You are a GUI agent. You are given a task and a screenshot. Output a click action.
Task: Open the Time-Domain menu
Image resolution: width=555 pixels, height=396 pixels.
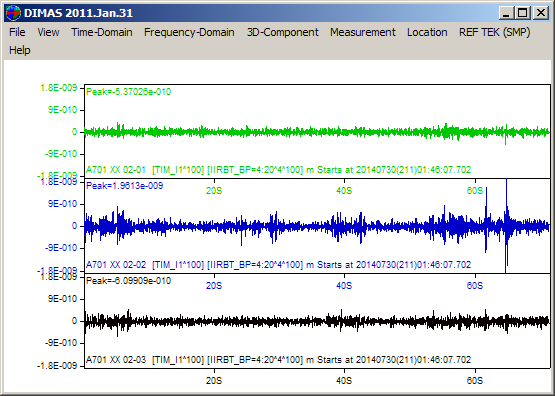(x=102, y=32)
